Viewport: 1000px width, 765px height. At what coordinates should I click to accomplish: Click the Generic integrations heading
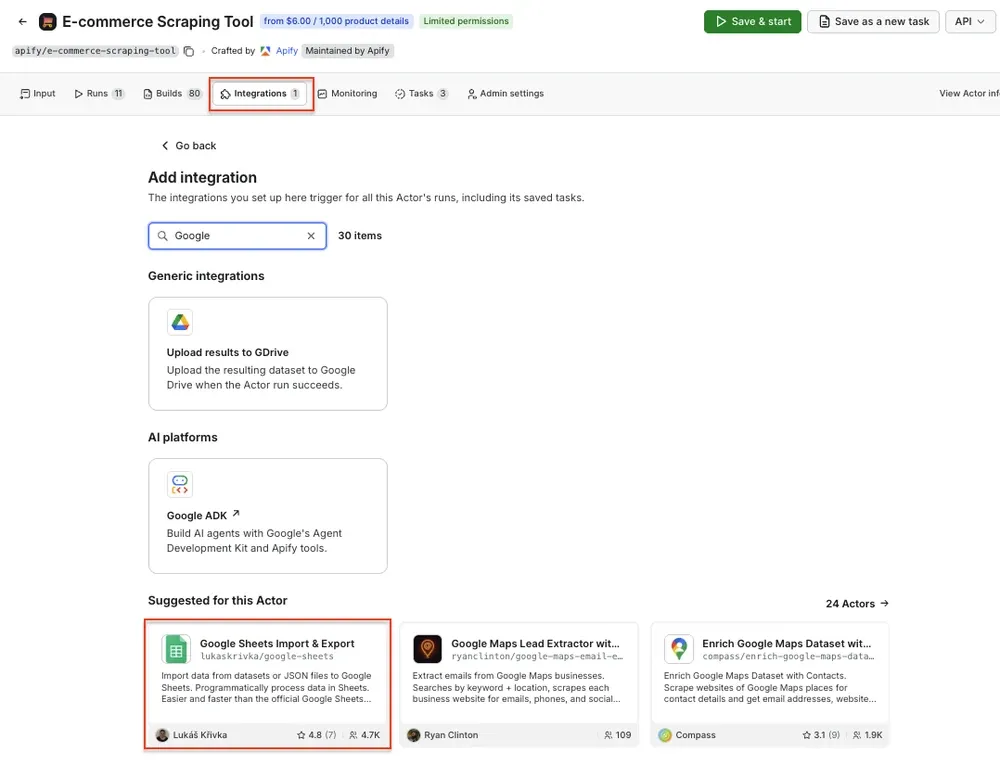[206, 276]
